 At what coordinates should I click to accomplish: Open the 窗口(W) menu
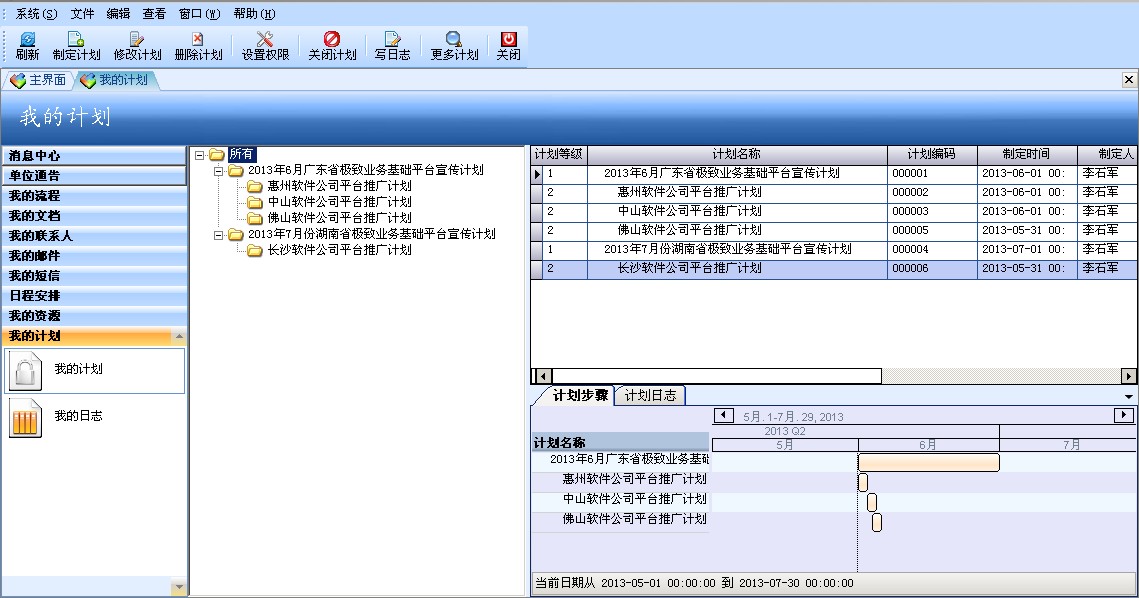(199, 14)
